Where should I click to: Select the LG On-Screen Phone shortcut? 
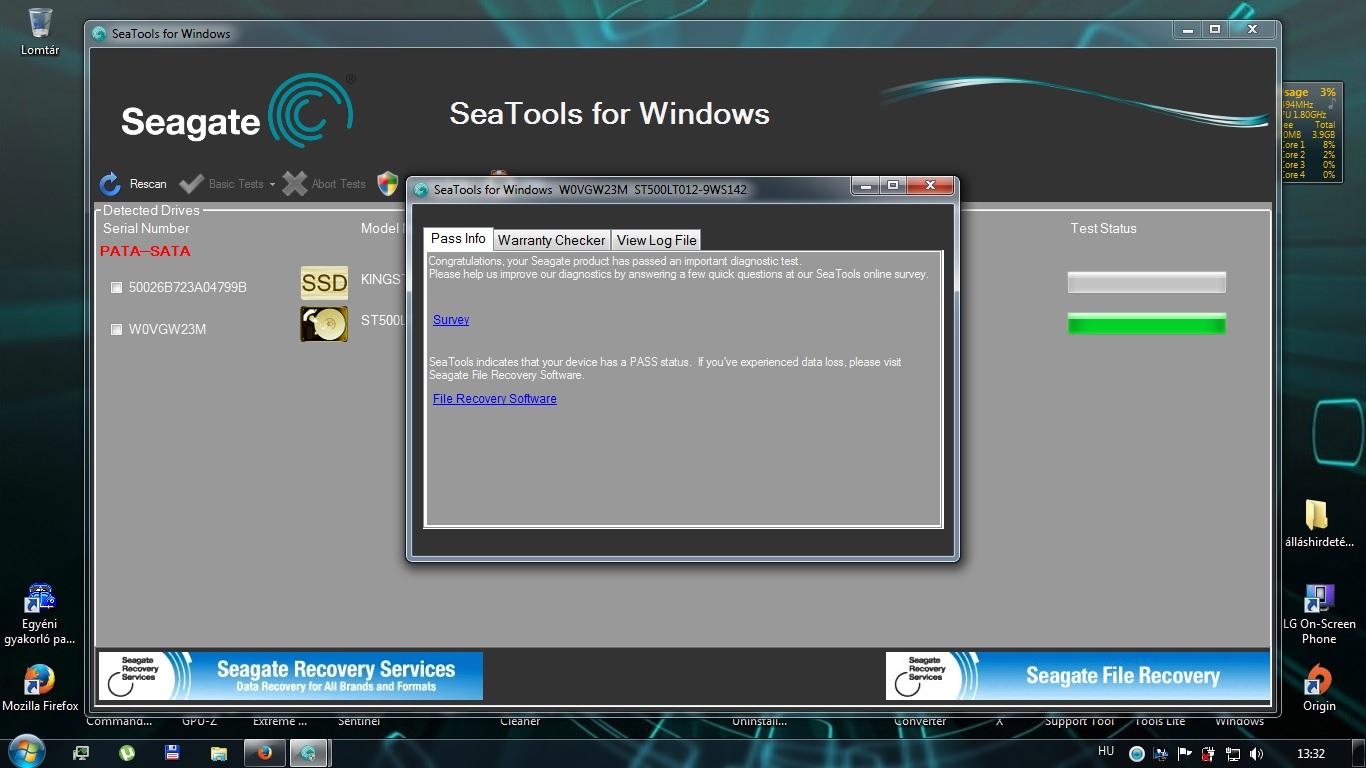pyautogui.click(x=1318, y=615)
